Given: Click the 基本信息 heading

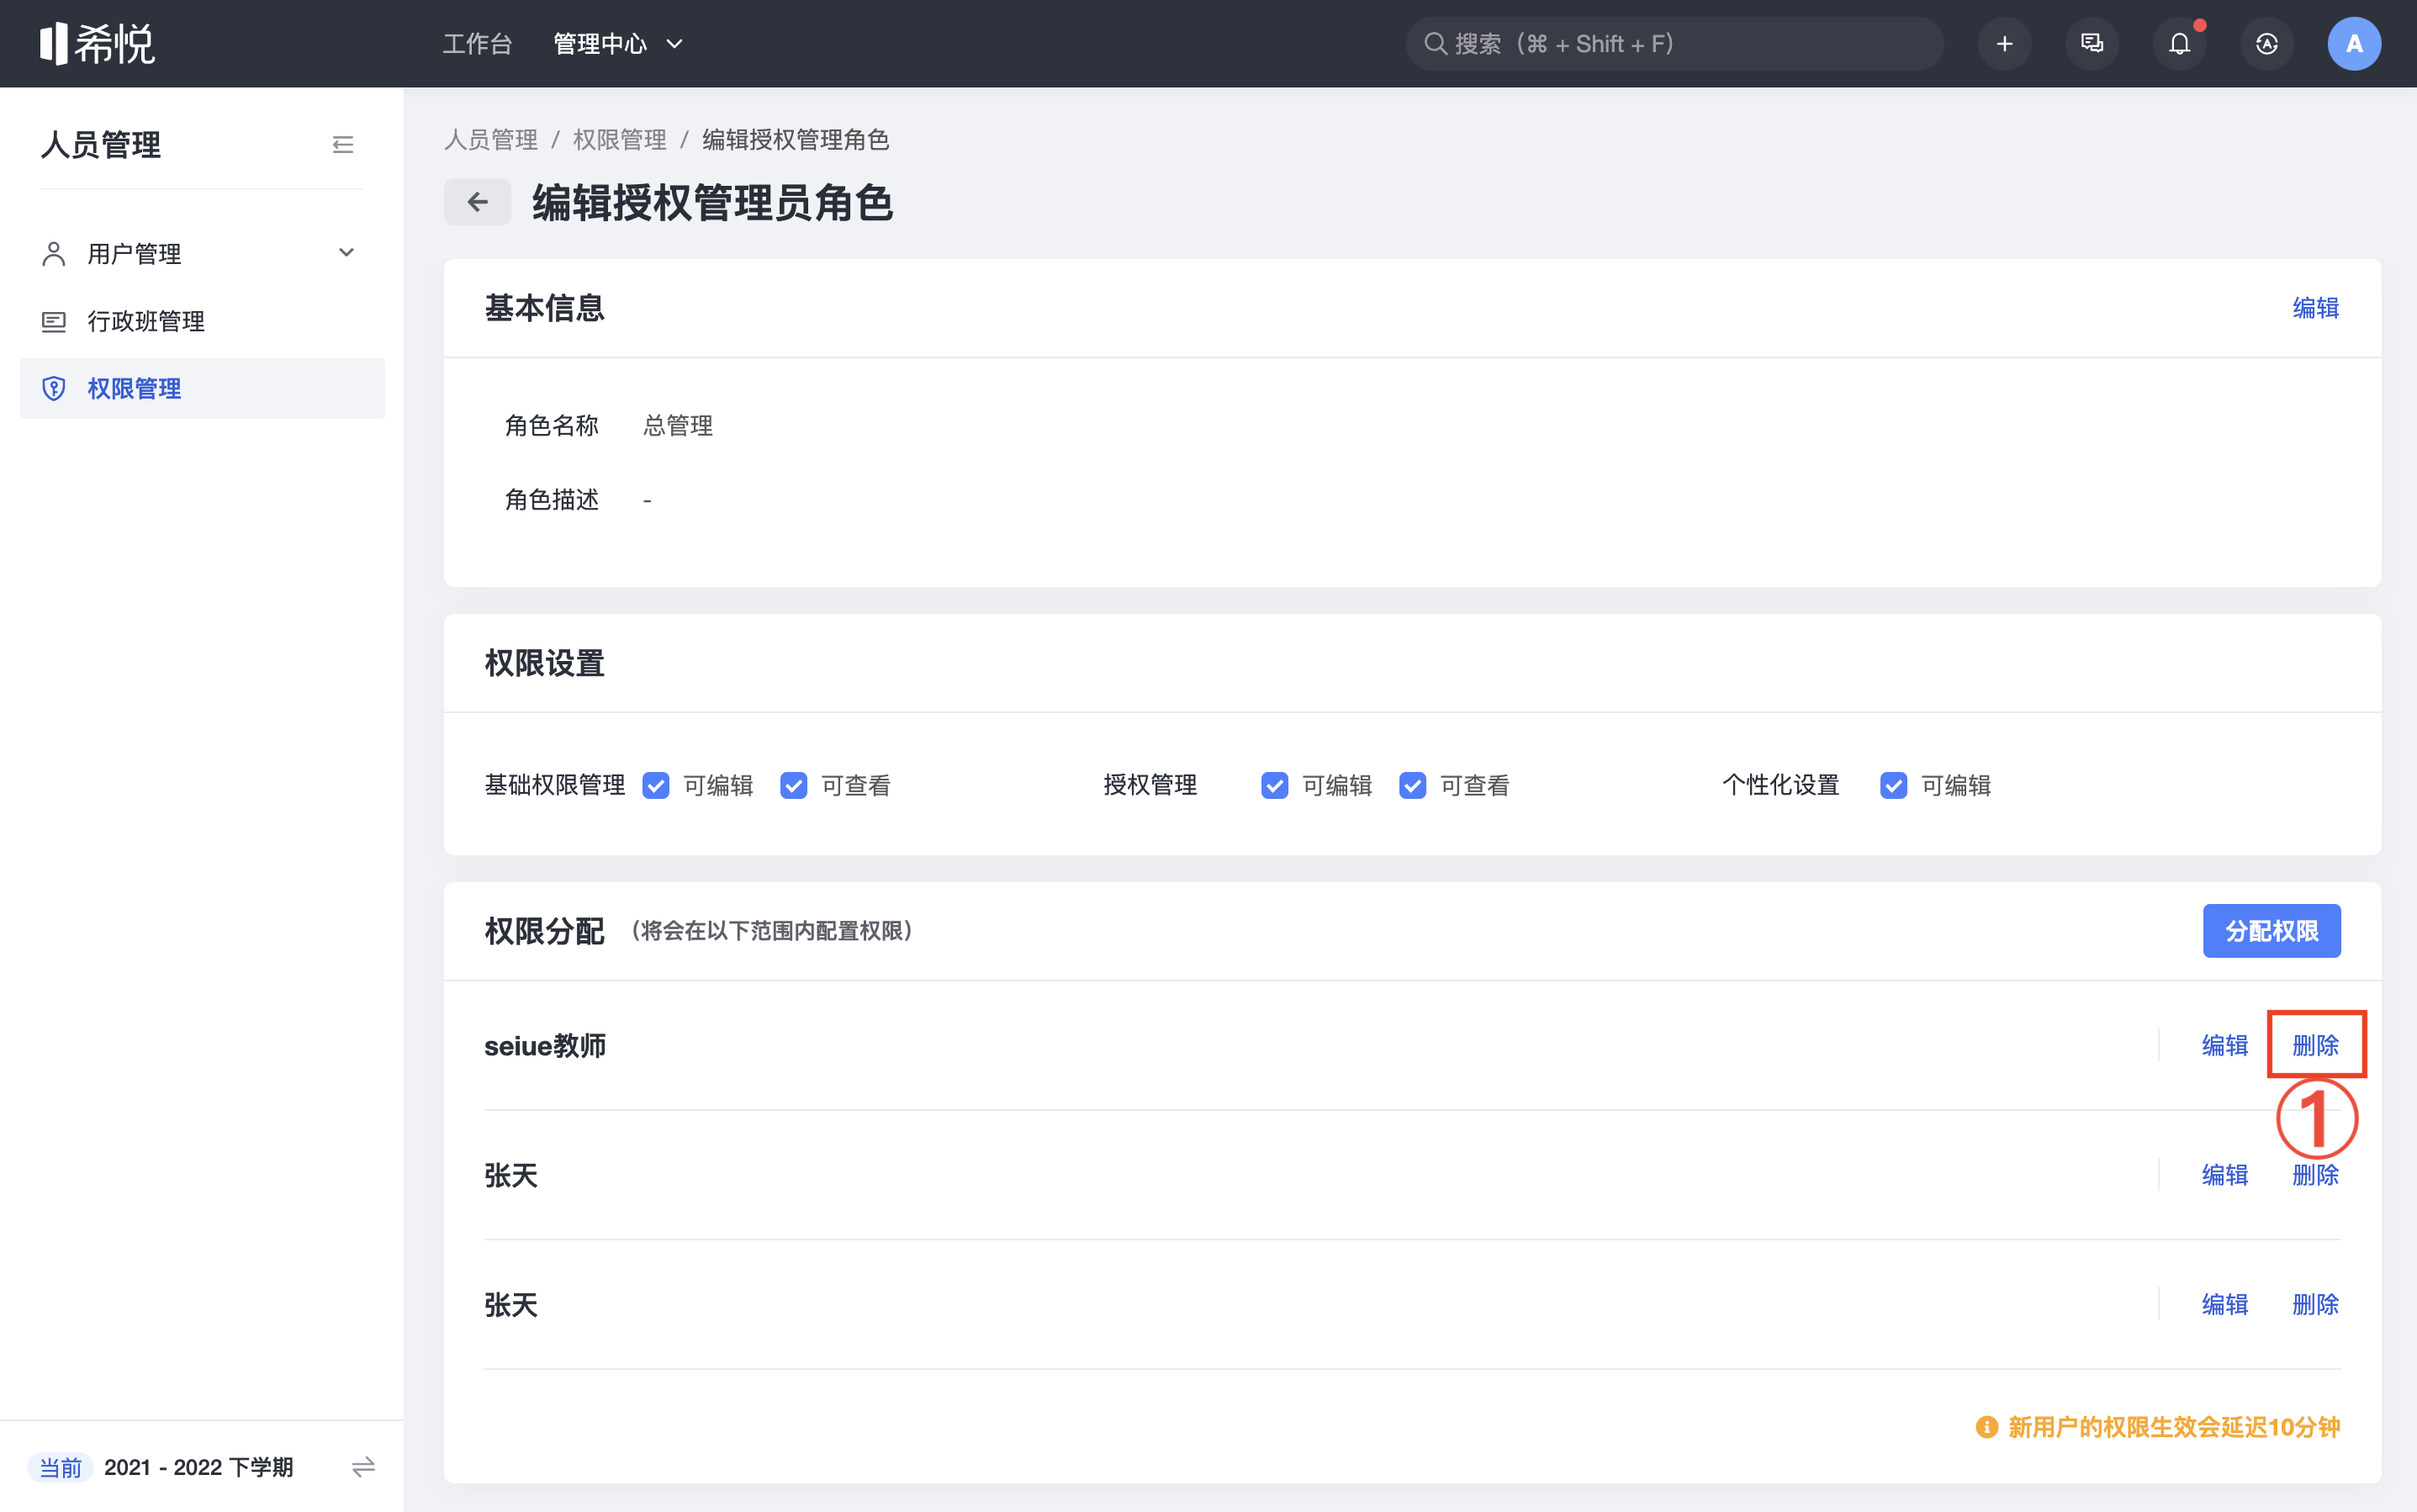Looking at the screenshot, I should pyautogui.click(x=544, y=308).
